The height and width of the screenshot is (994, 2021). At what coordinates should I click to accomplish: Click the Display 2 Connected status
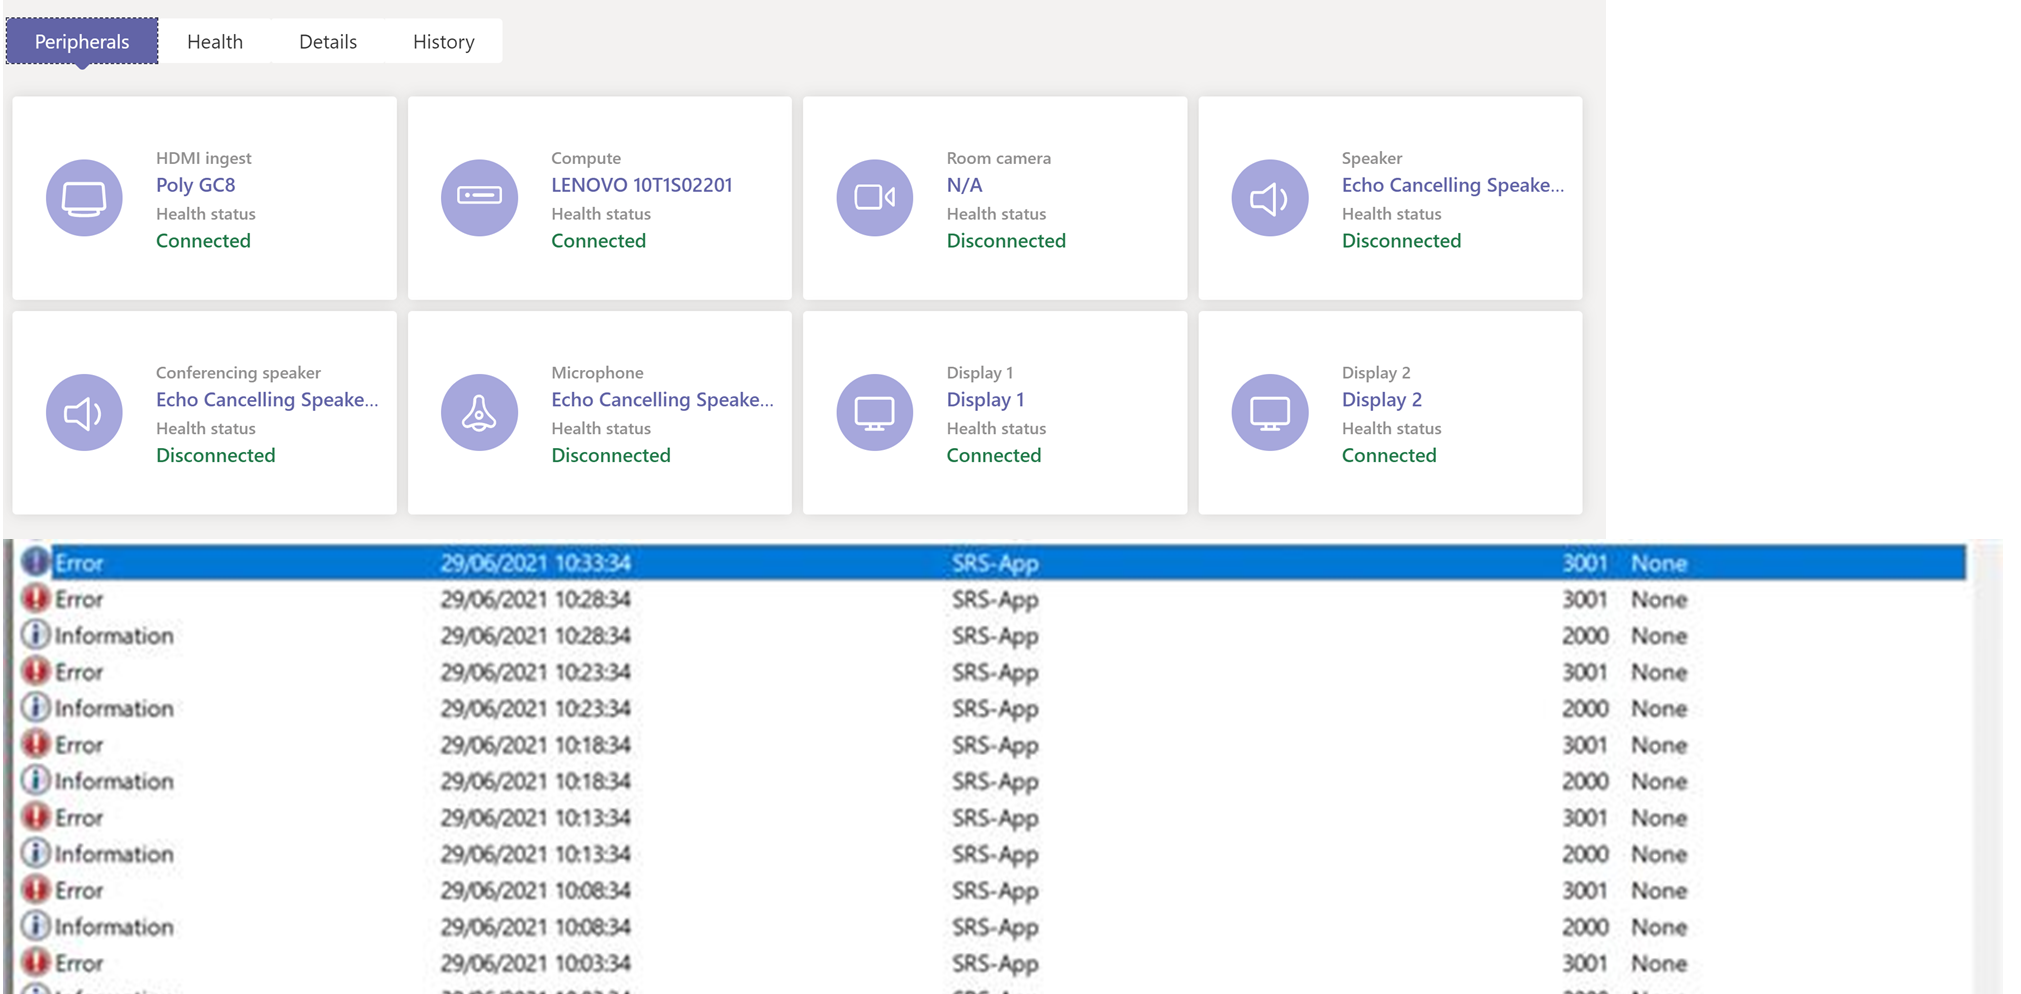click(x=1389, y=455)
